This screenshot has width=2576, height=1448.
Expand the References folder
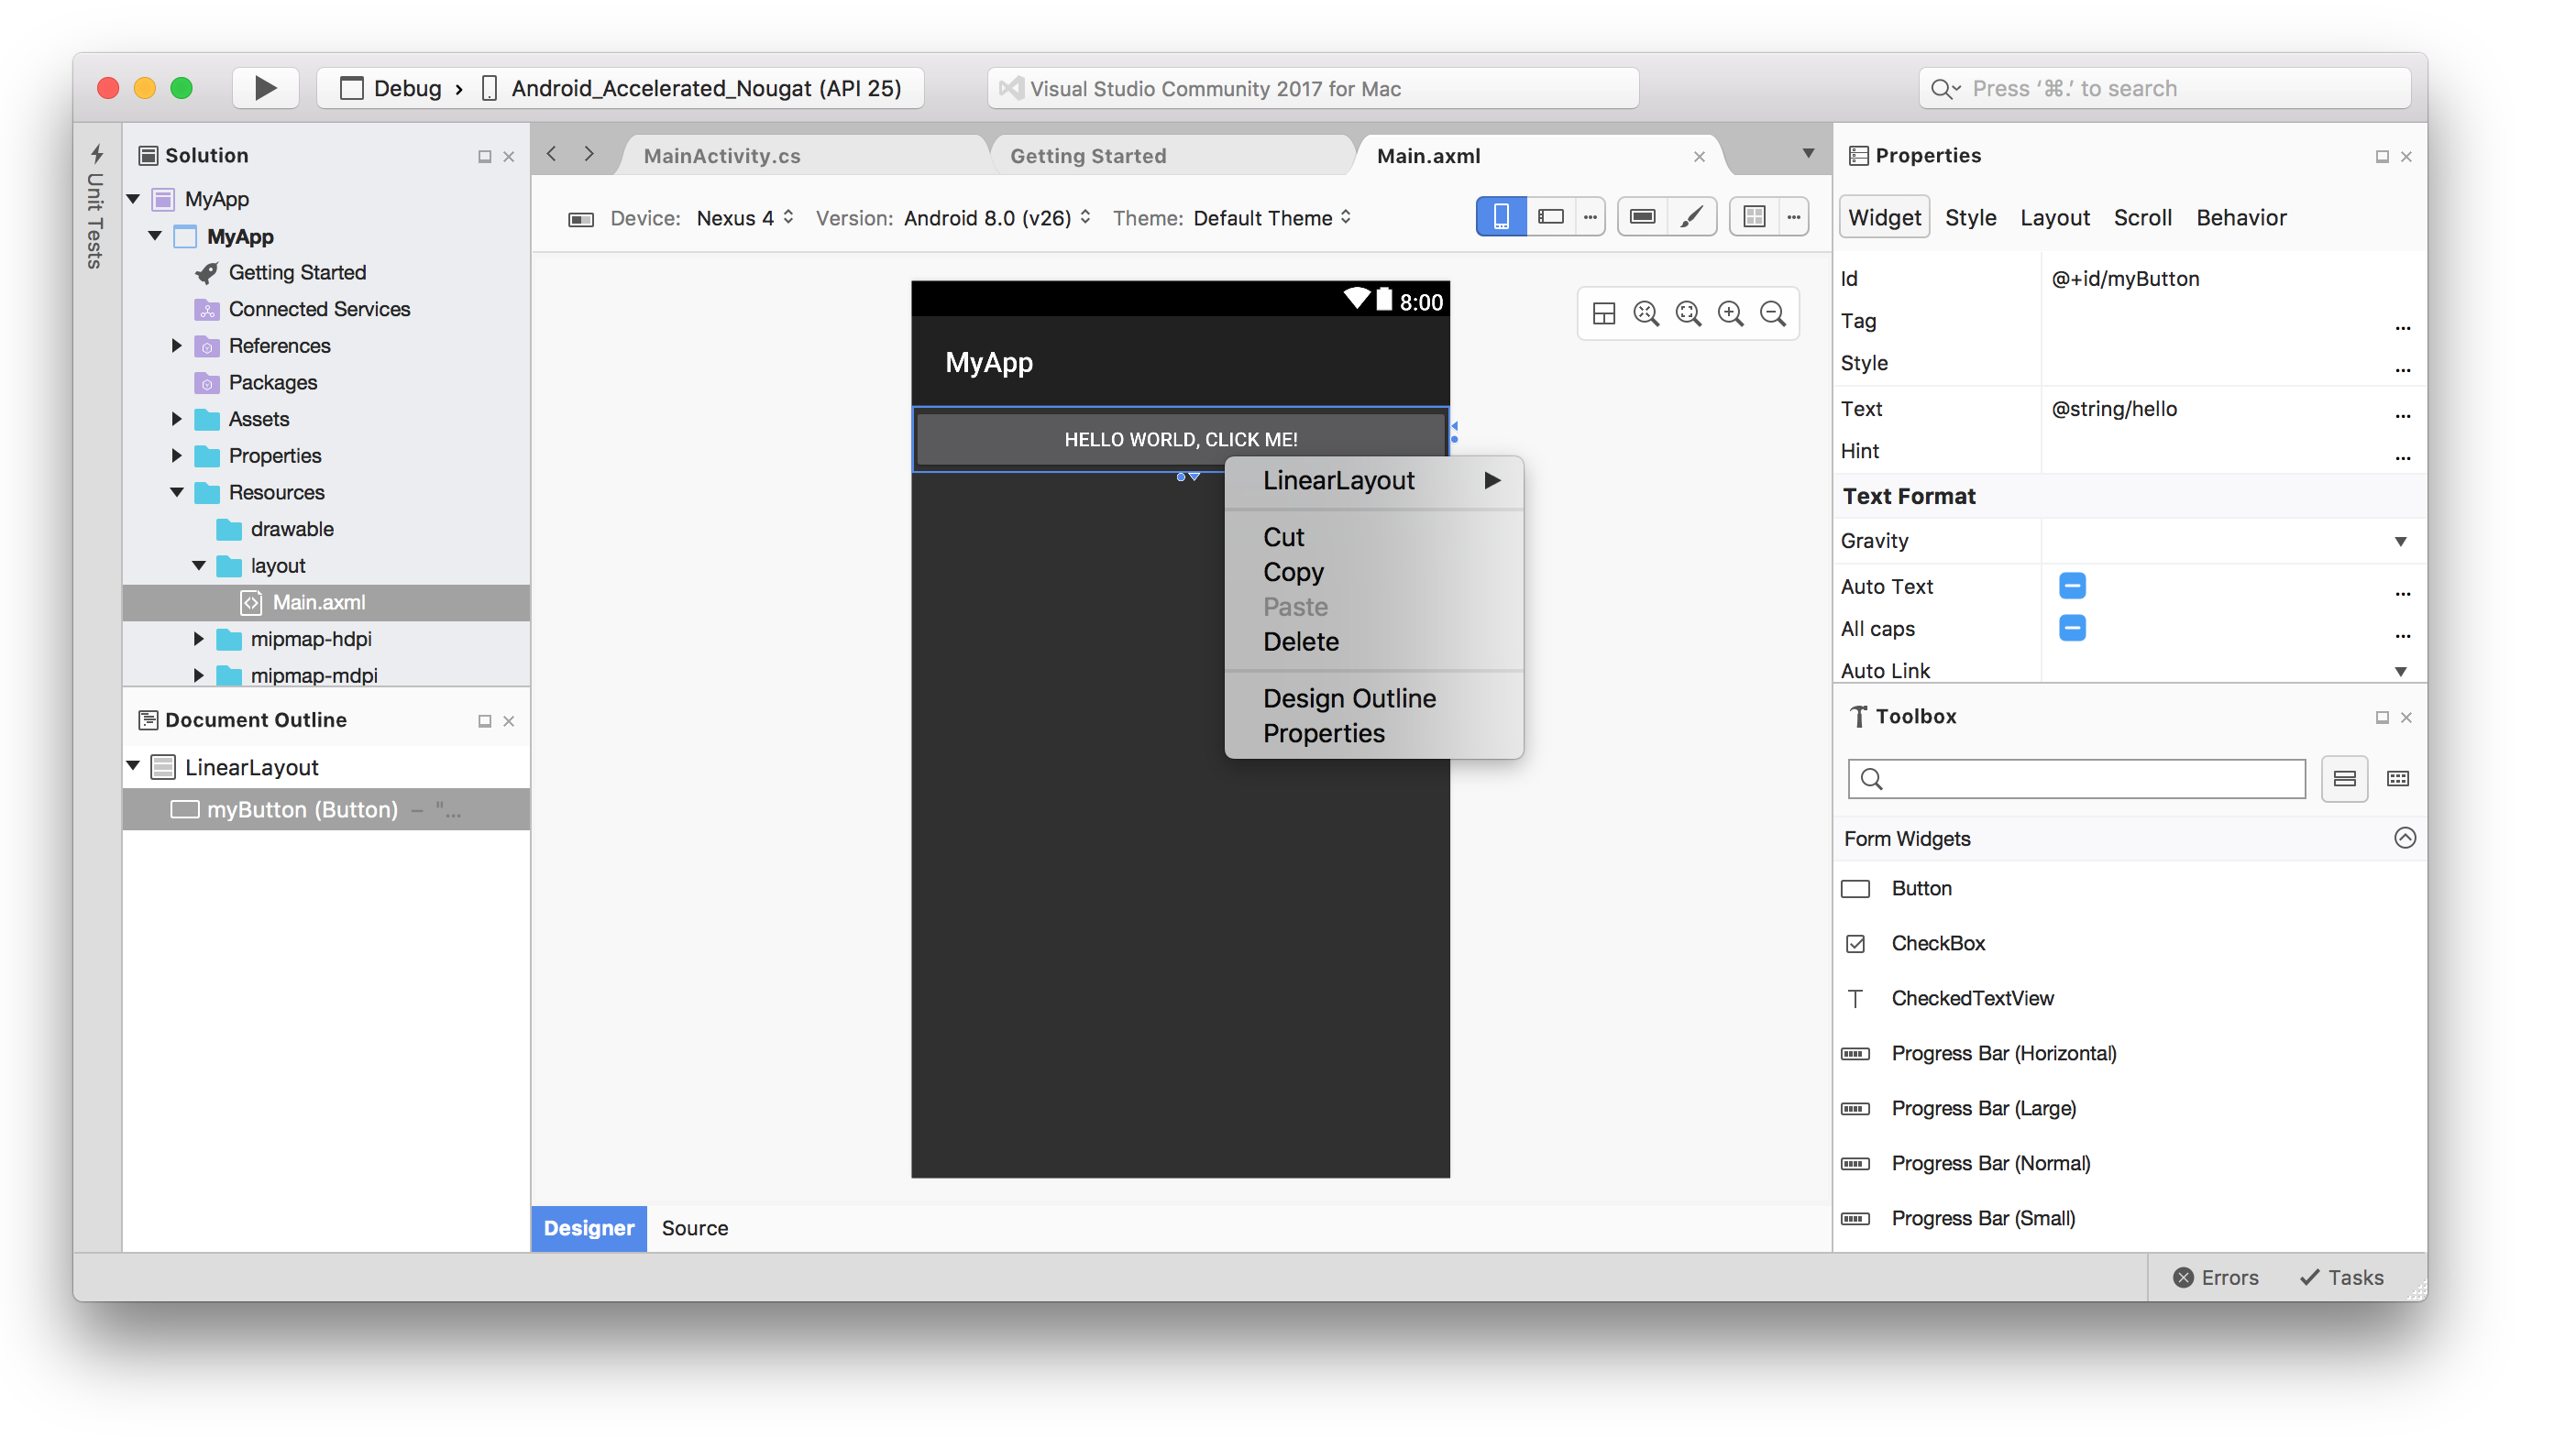[x=177, y=346]
